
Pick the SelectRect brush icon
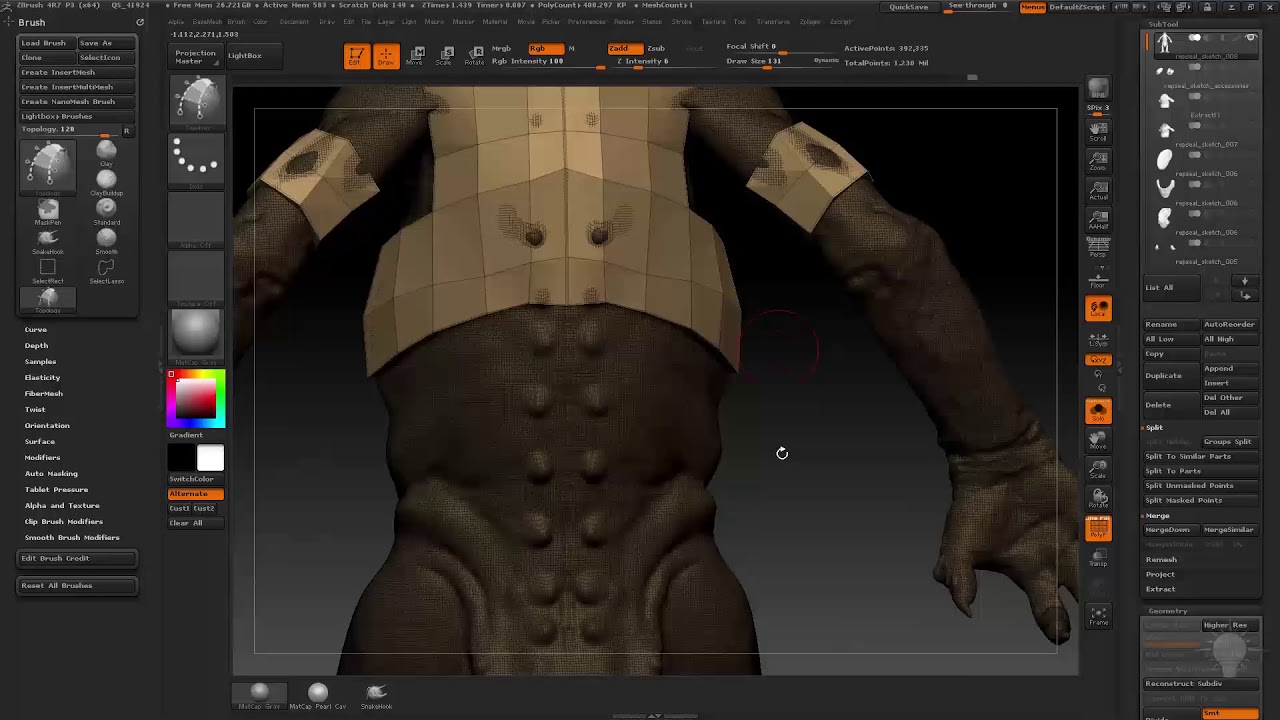coord(47,270)
